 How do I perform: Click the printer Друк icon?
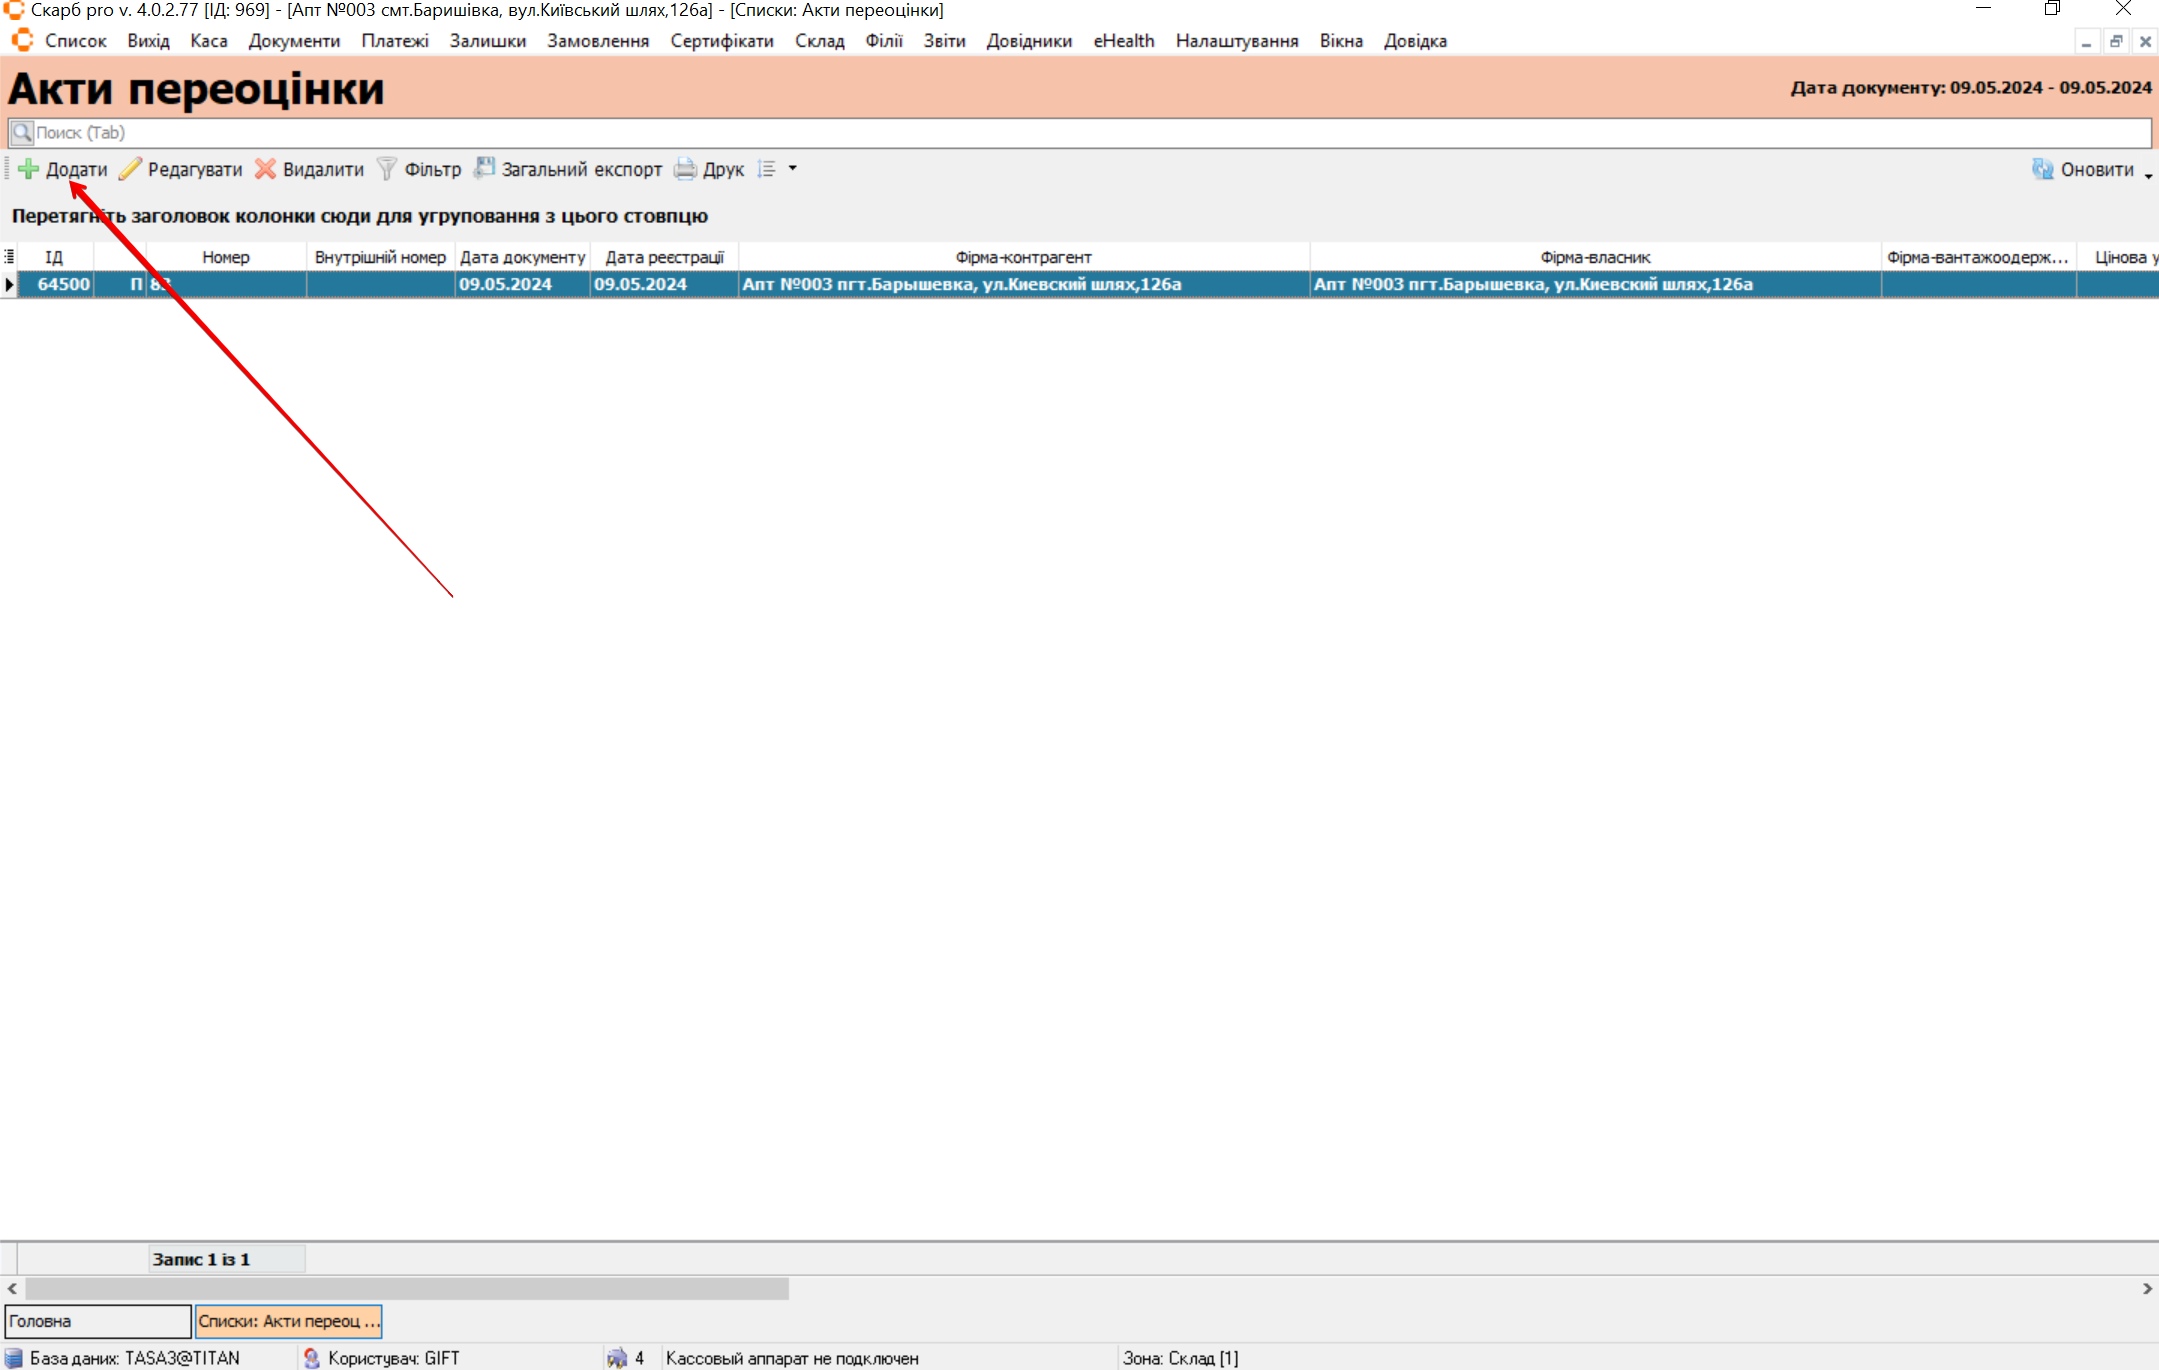tap(685, 169)
